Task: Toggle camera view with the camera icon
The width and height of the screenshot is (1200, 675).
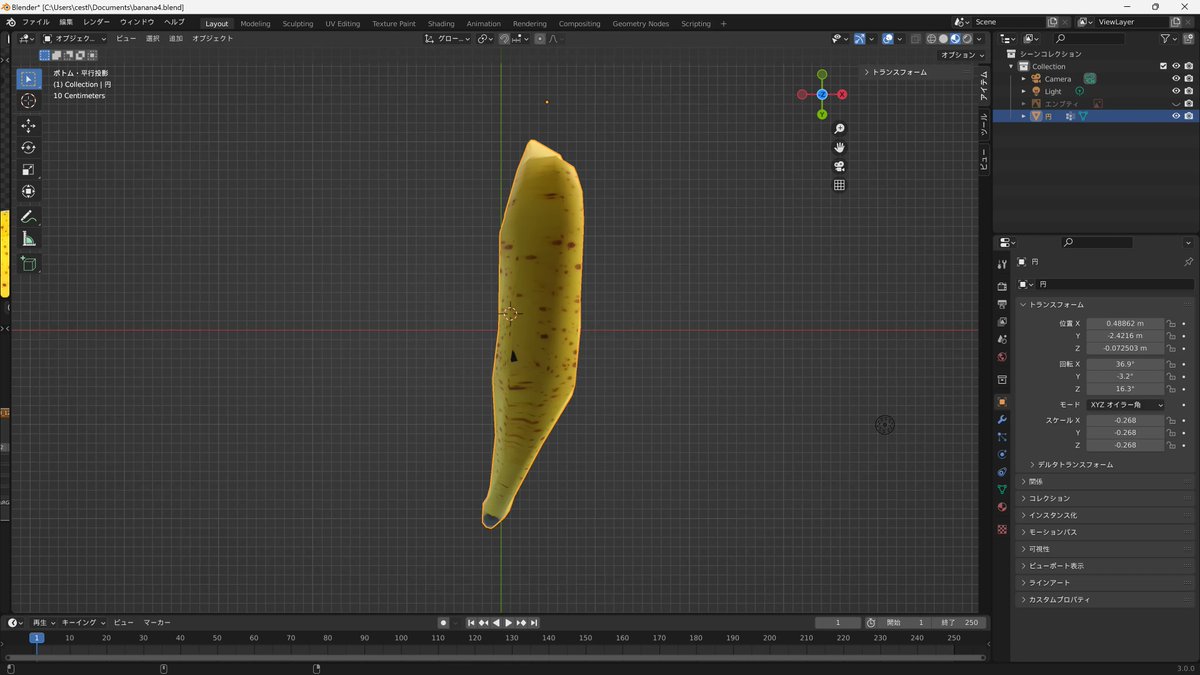Action: click(839, 166)
